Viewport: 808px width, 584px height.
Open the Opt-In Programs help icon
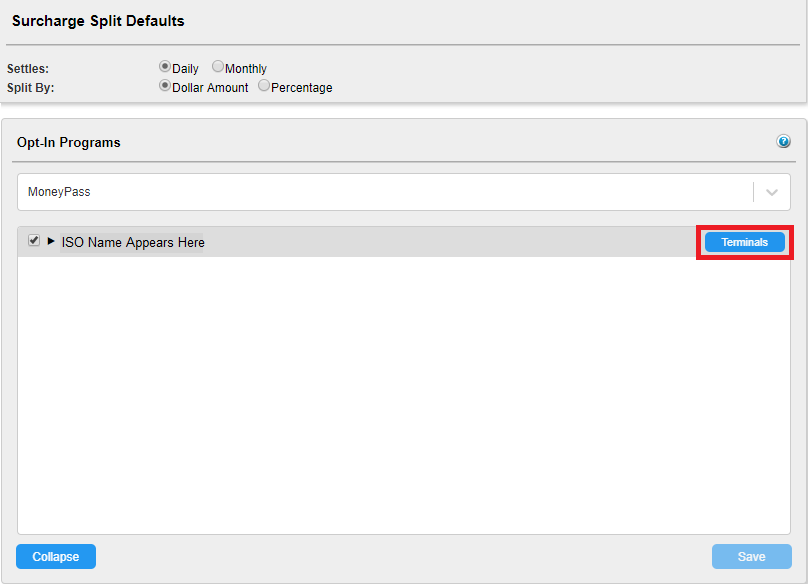[x=783, y=141]
